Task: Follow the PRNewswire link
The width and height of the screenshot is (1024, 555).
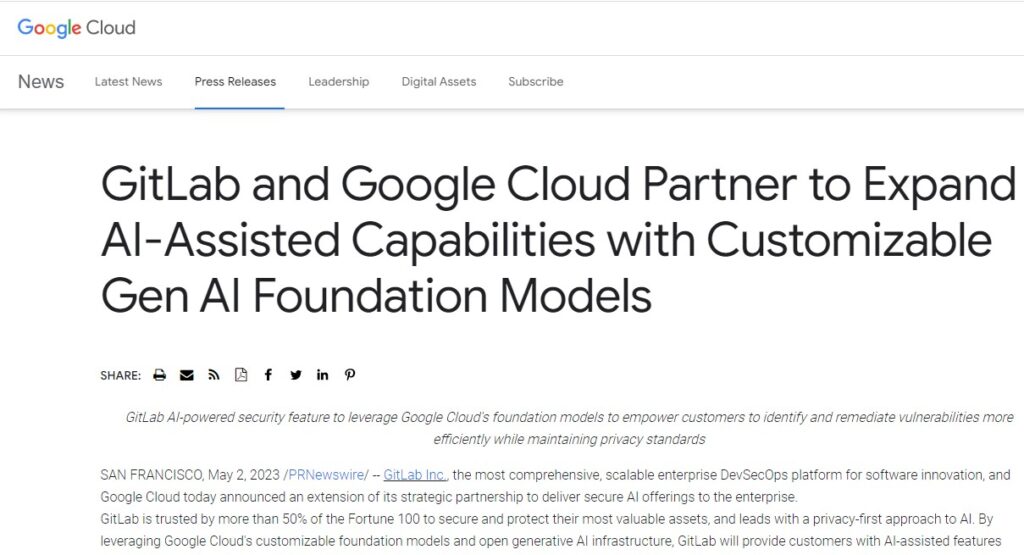Action: [328, 475]
